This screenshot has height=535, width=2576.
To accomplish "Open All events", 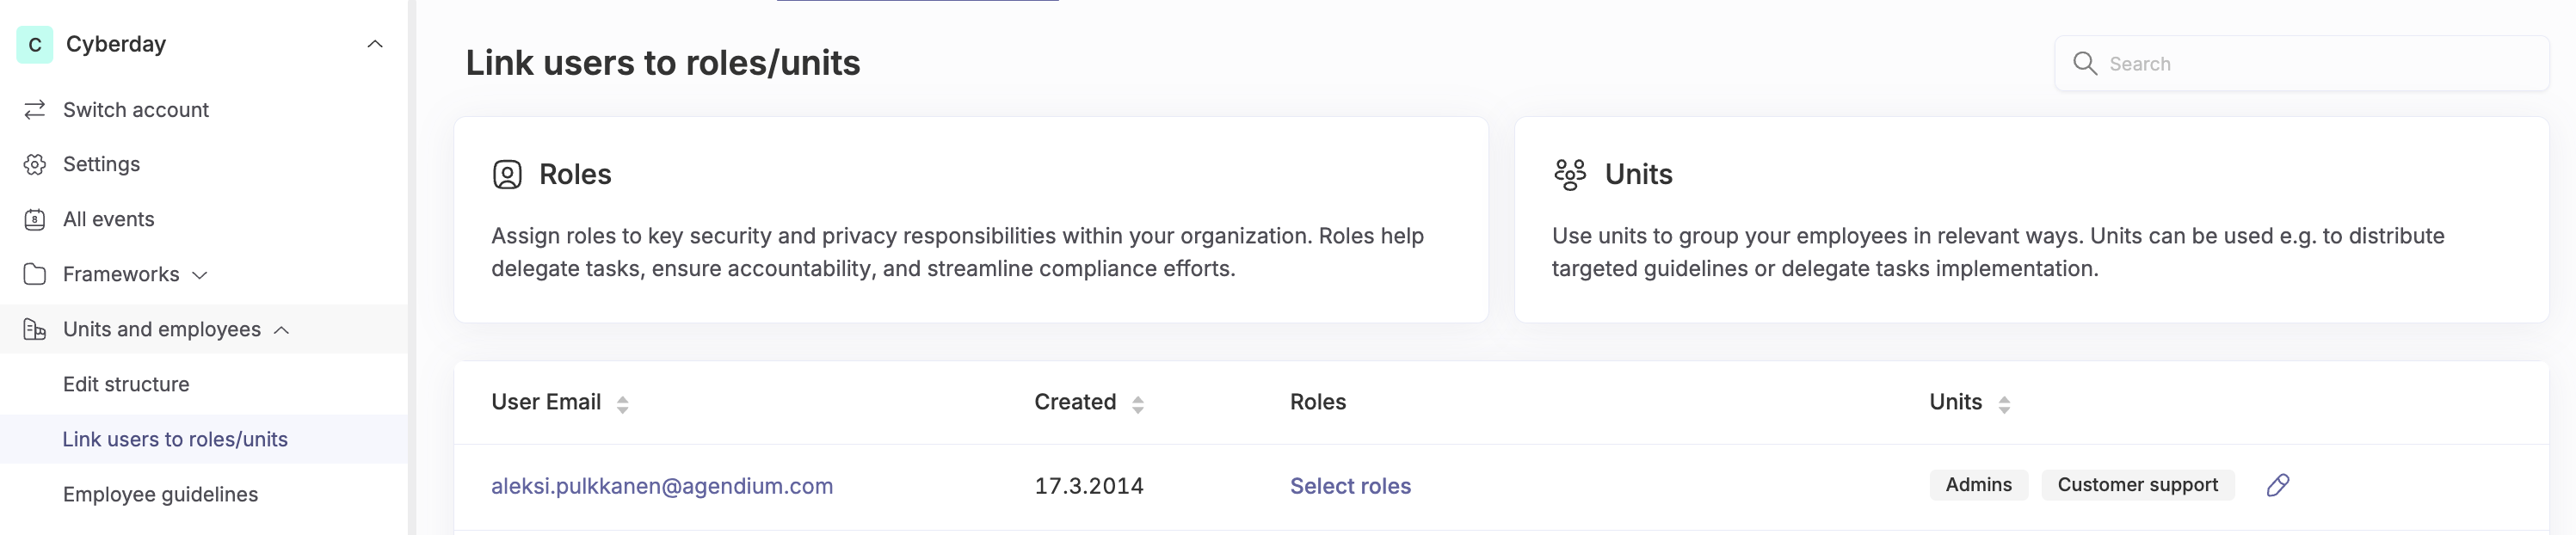I will (x=108, y=219).
